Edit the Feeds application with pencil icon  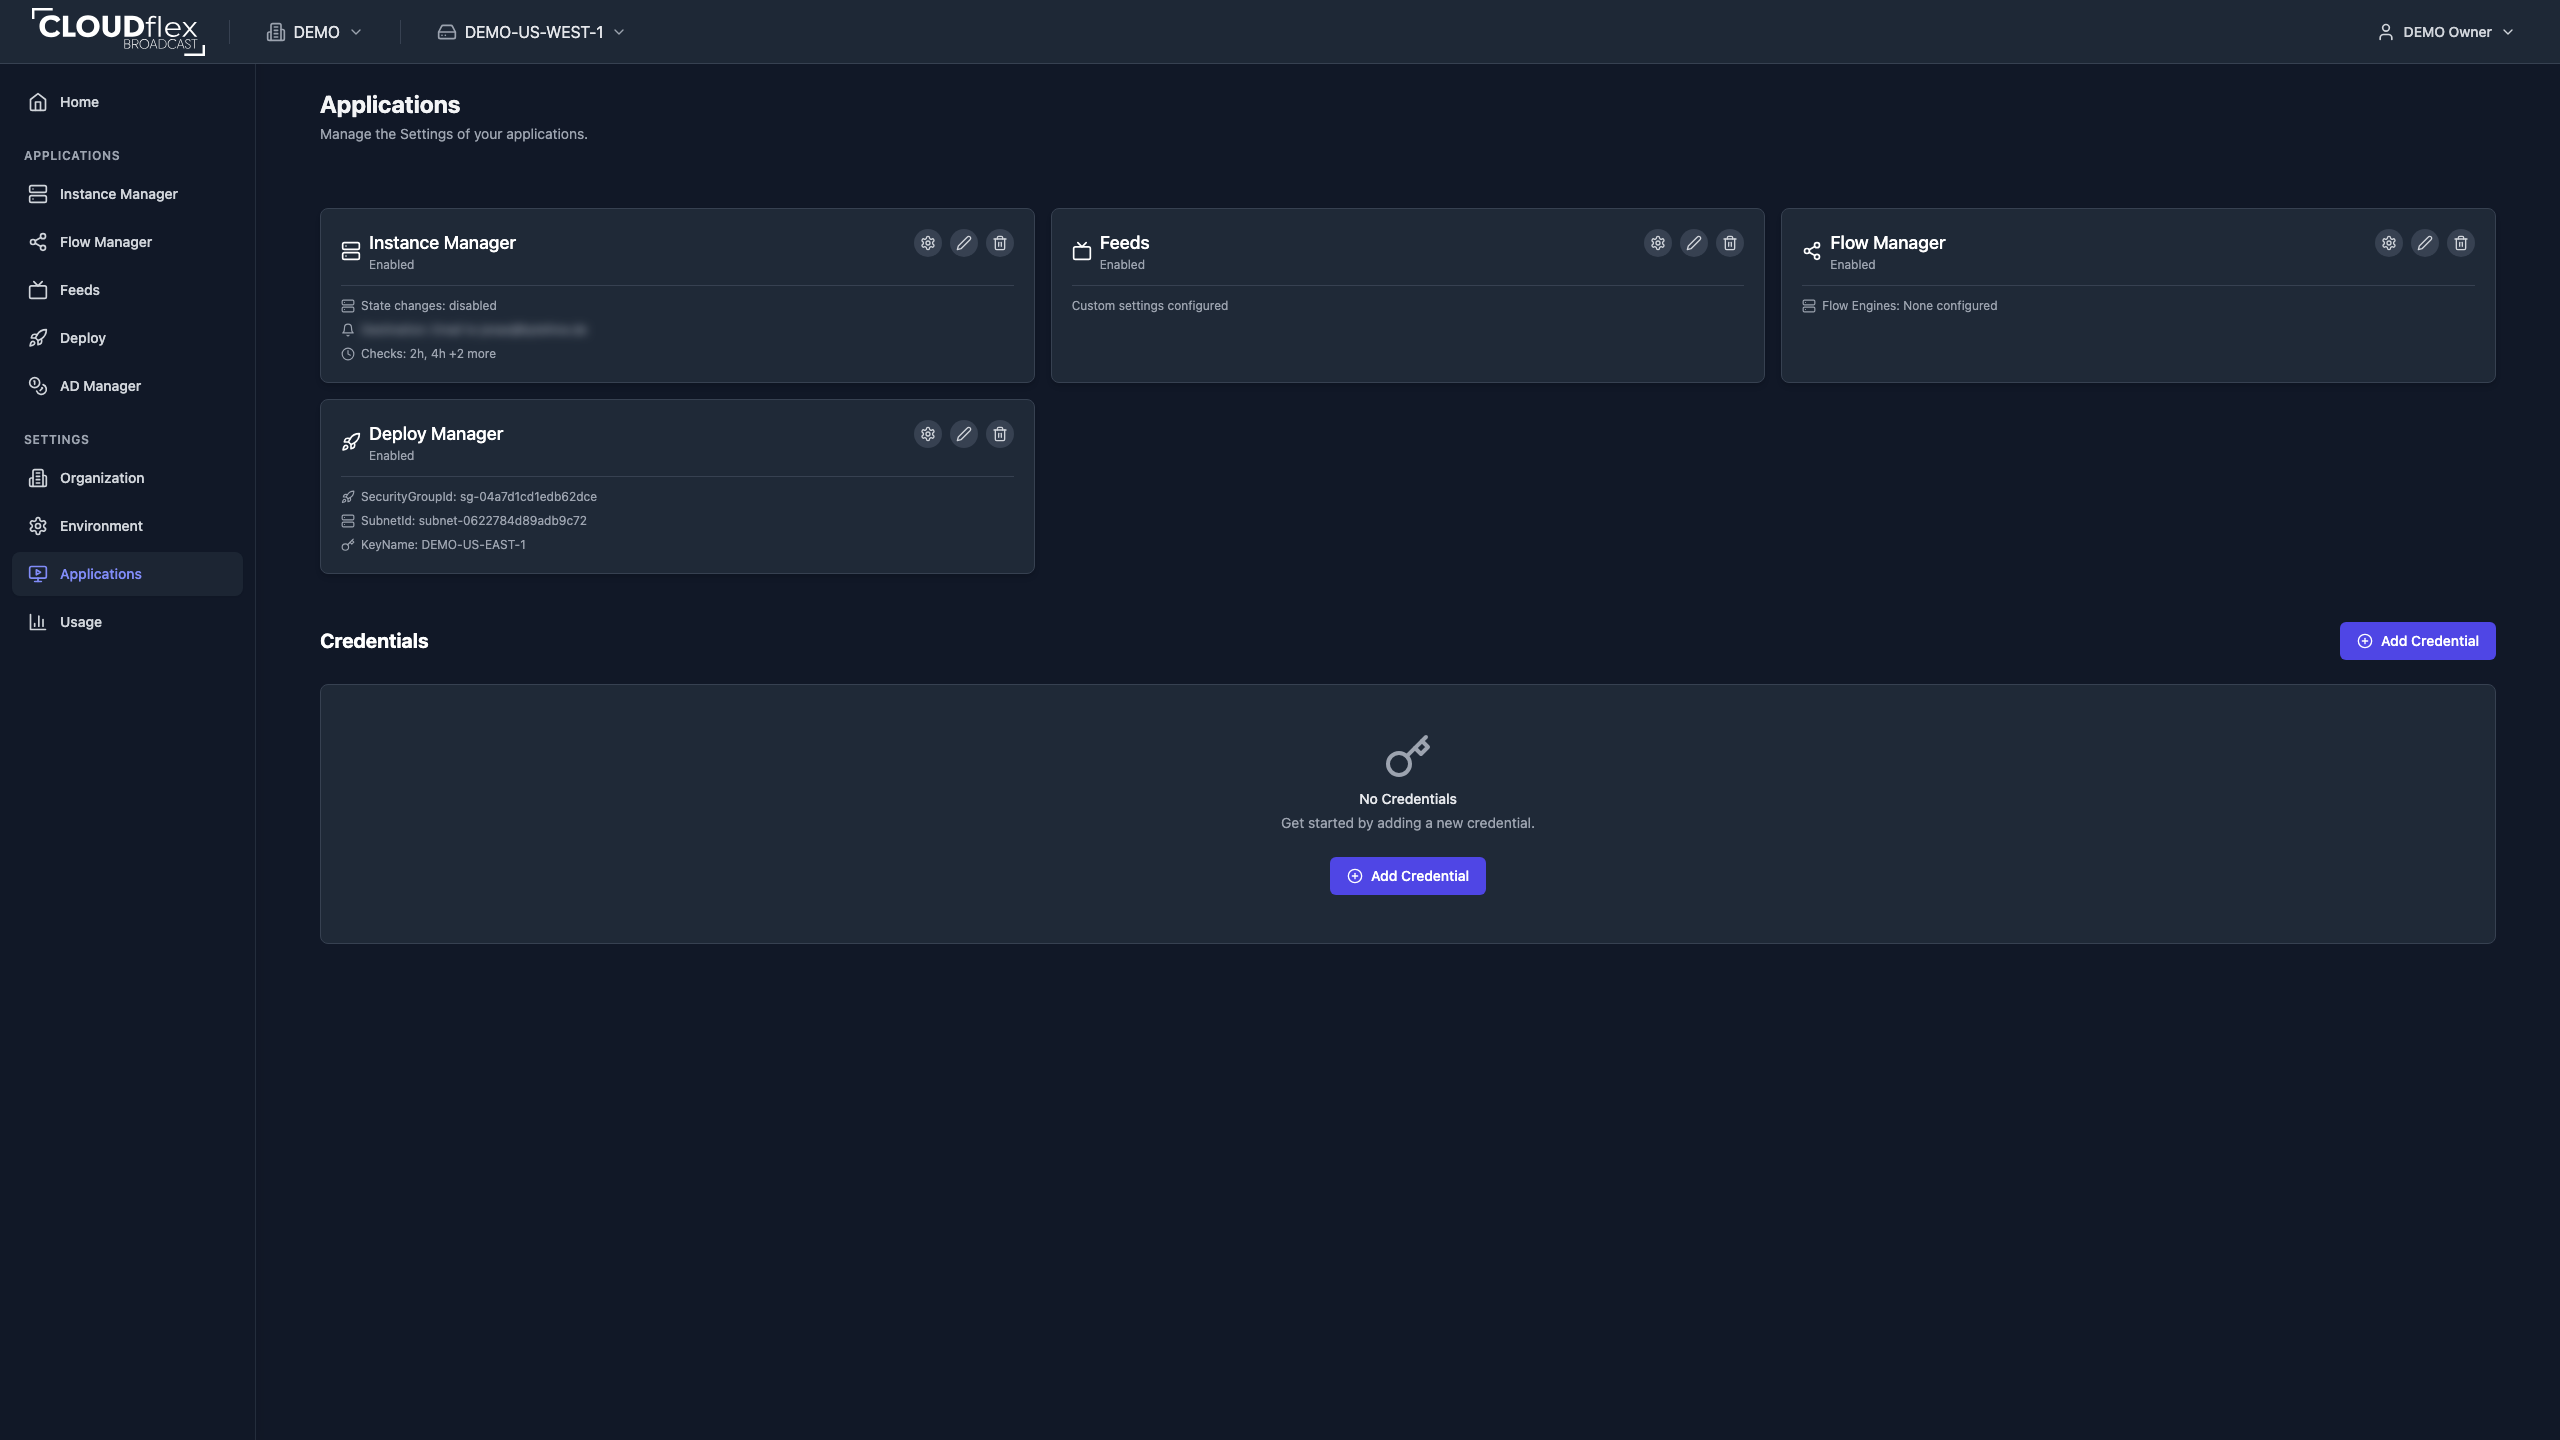point(1694,243)
